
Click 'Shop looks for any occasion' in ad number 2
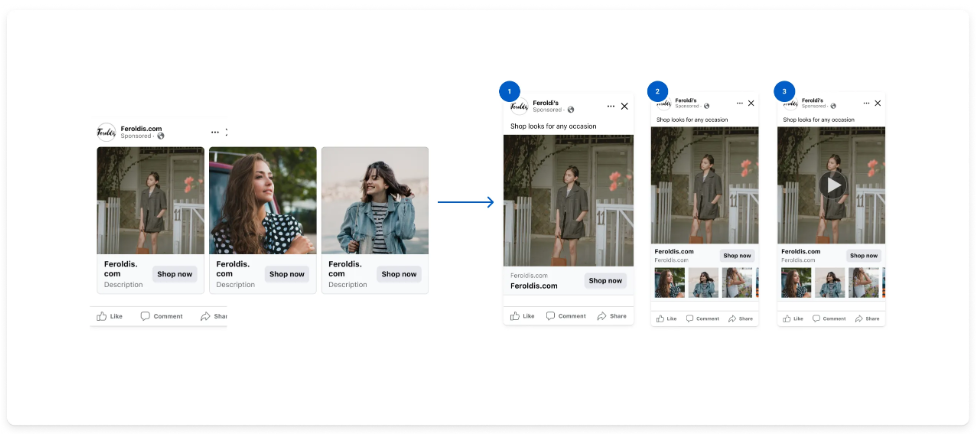(x=692, y=119)
